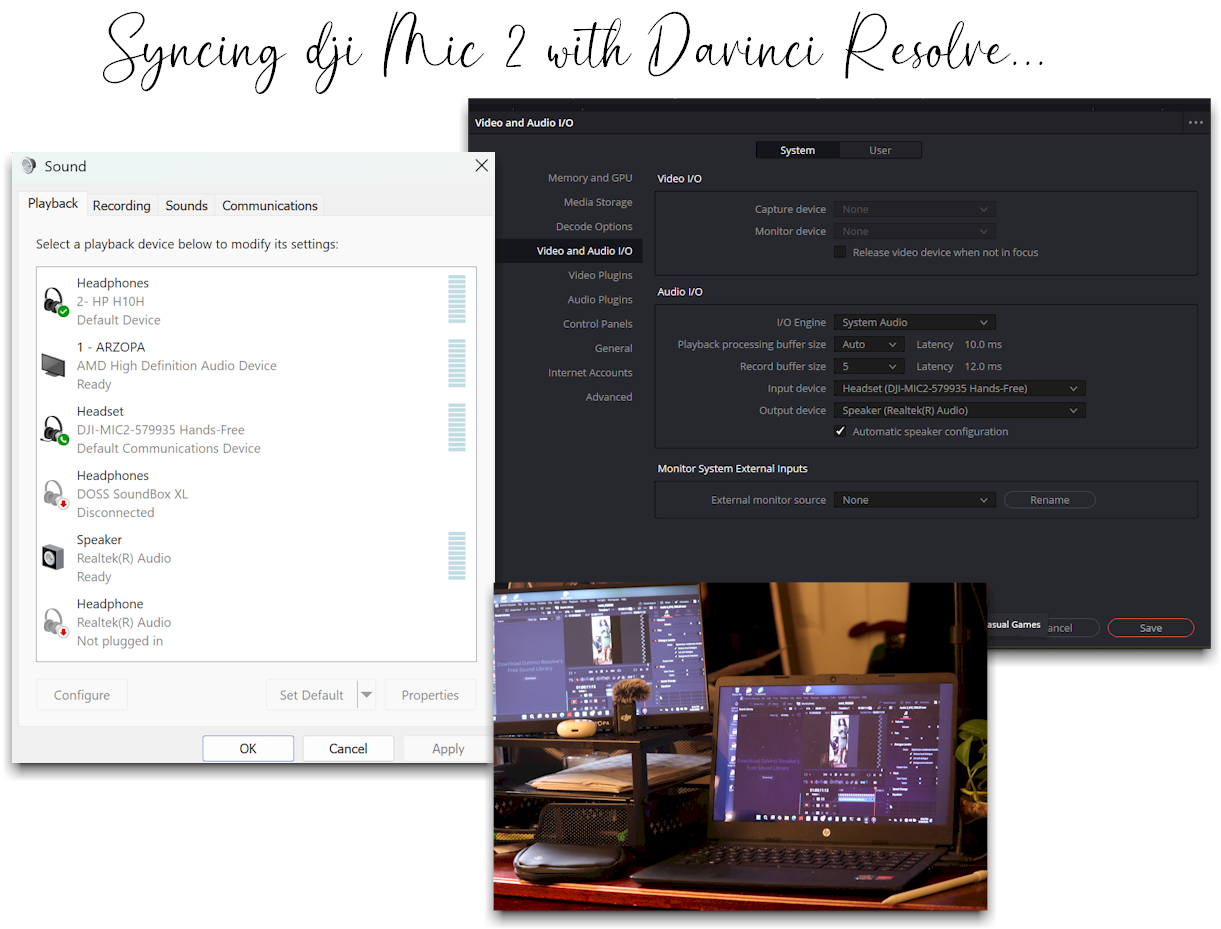The image size is (1221, 929).
Task: Click the Configure button
Action: (82, 695)
